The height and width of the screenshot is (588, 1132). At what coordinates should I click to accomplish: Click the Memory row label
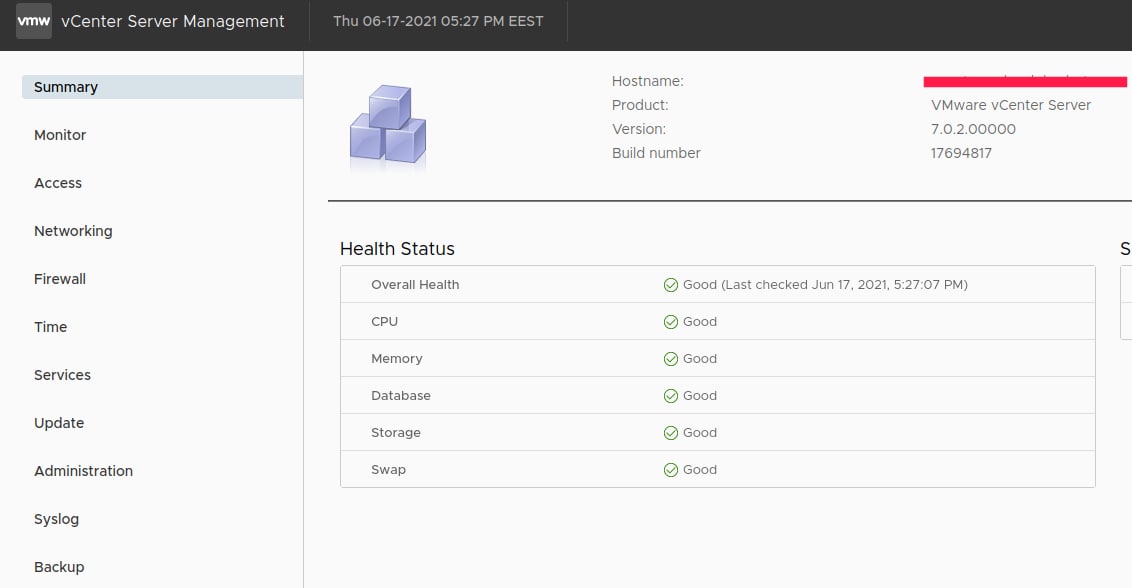coord(396,358)
